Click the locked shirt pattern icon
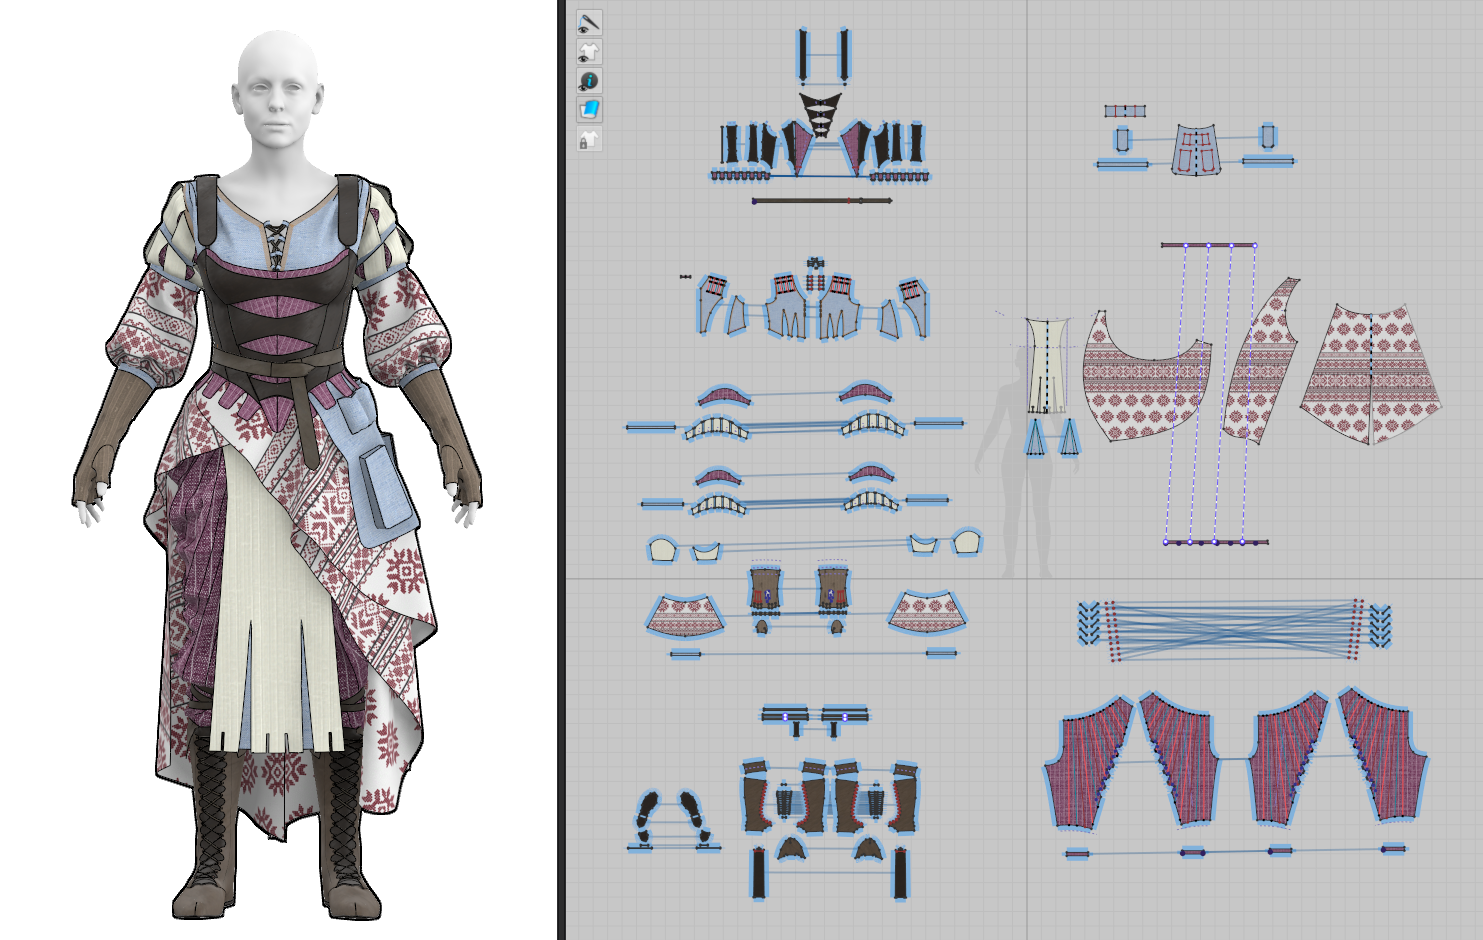This screenshot has height=940, width=1483. 589,139
